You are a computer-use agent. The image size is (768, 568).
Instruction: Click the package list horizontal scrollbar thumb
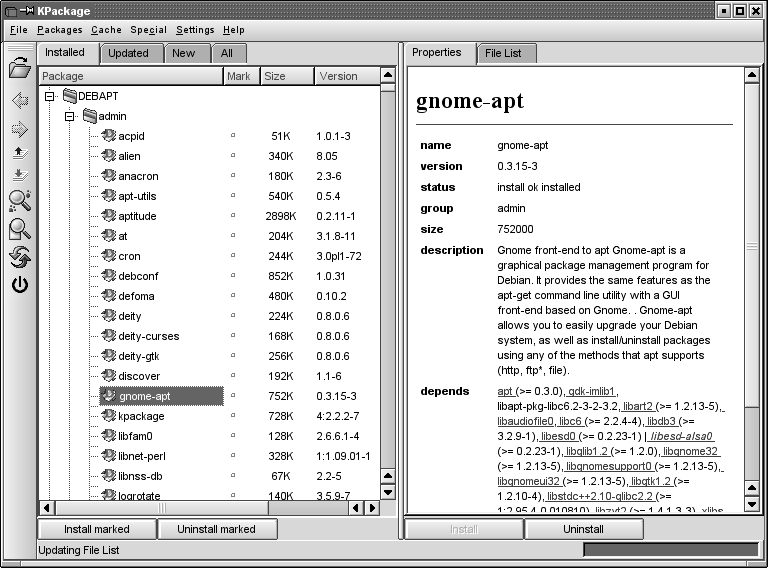(162, 508)
